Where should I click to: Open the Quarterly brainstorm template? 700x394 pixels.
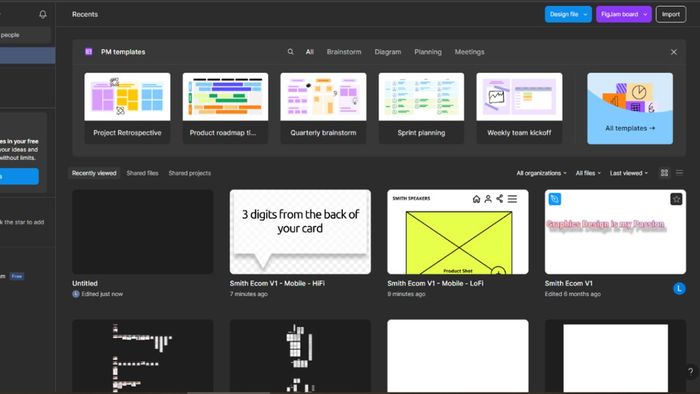point(323,108)
